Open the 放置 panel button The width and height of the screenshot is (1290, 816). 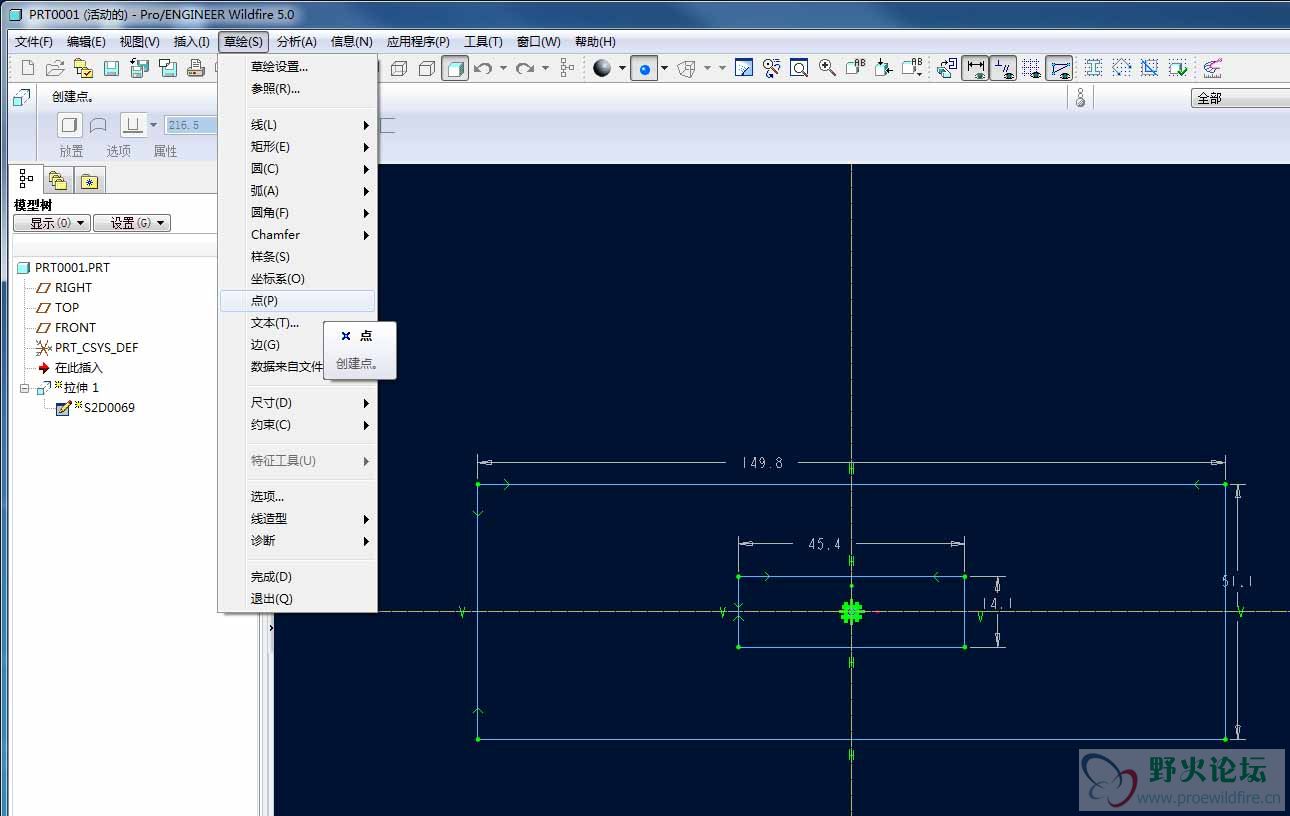(71, 151)
